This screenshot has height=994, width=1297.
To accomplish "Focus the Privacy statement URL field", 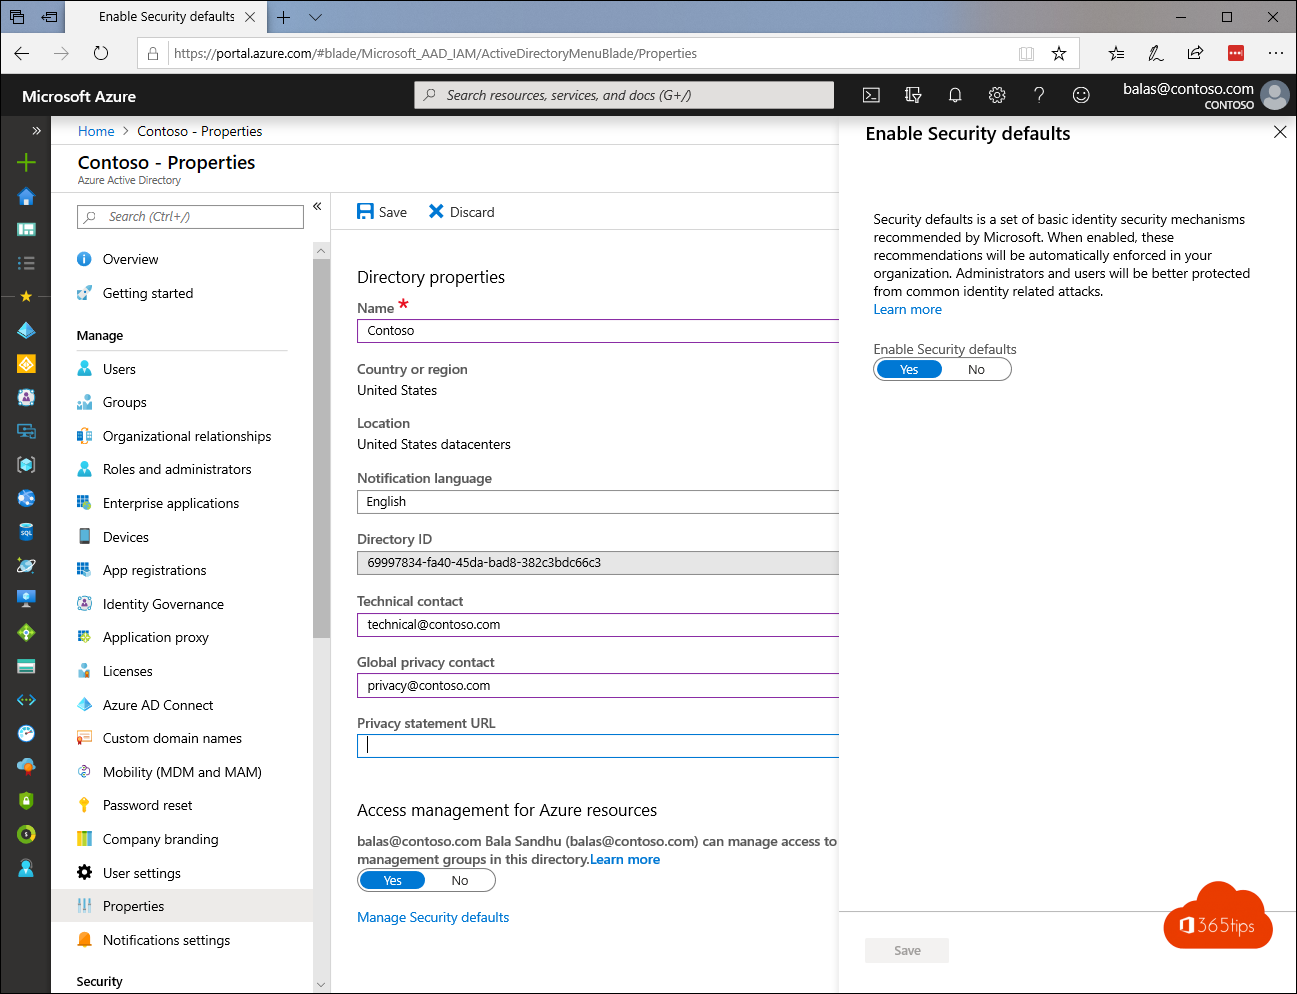I will [597, 745].
